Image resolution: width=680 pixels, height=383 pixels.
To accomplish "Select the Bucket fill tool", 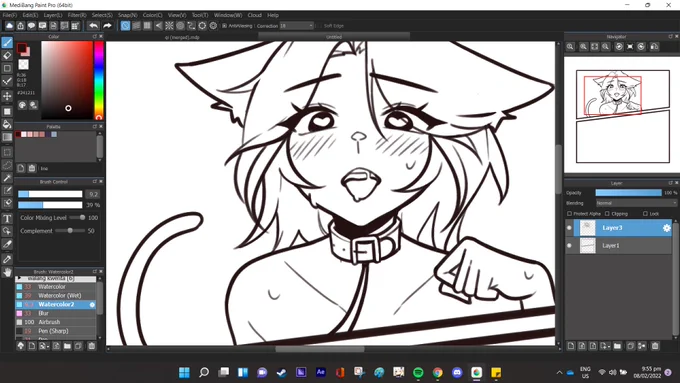I will pyautogui.click(x=7, y=124).
